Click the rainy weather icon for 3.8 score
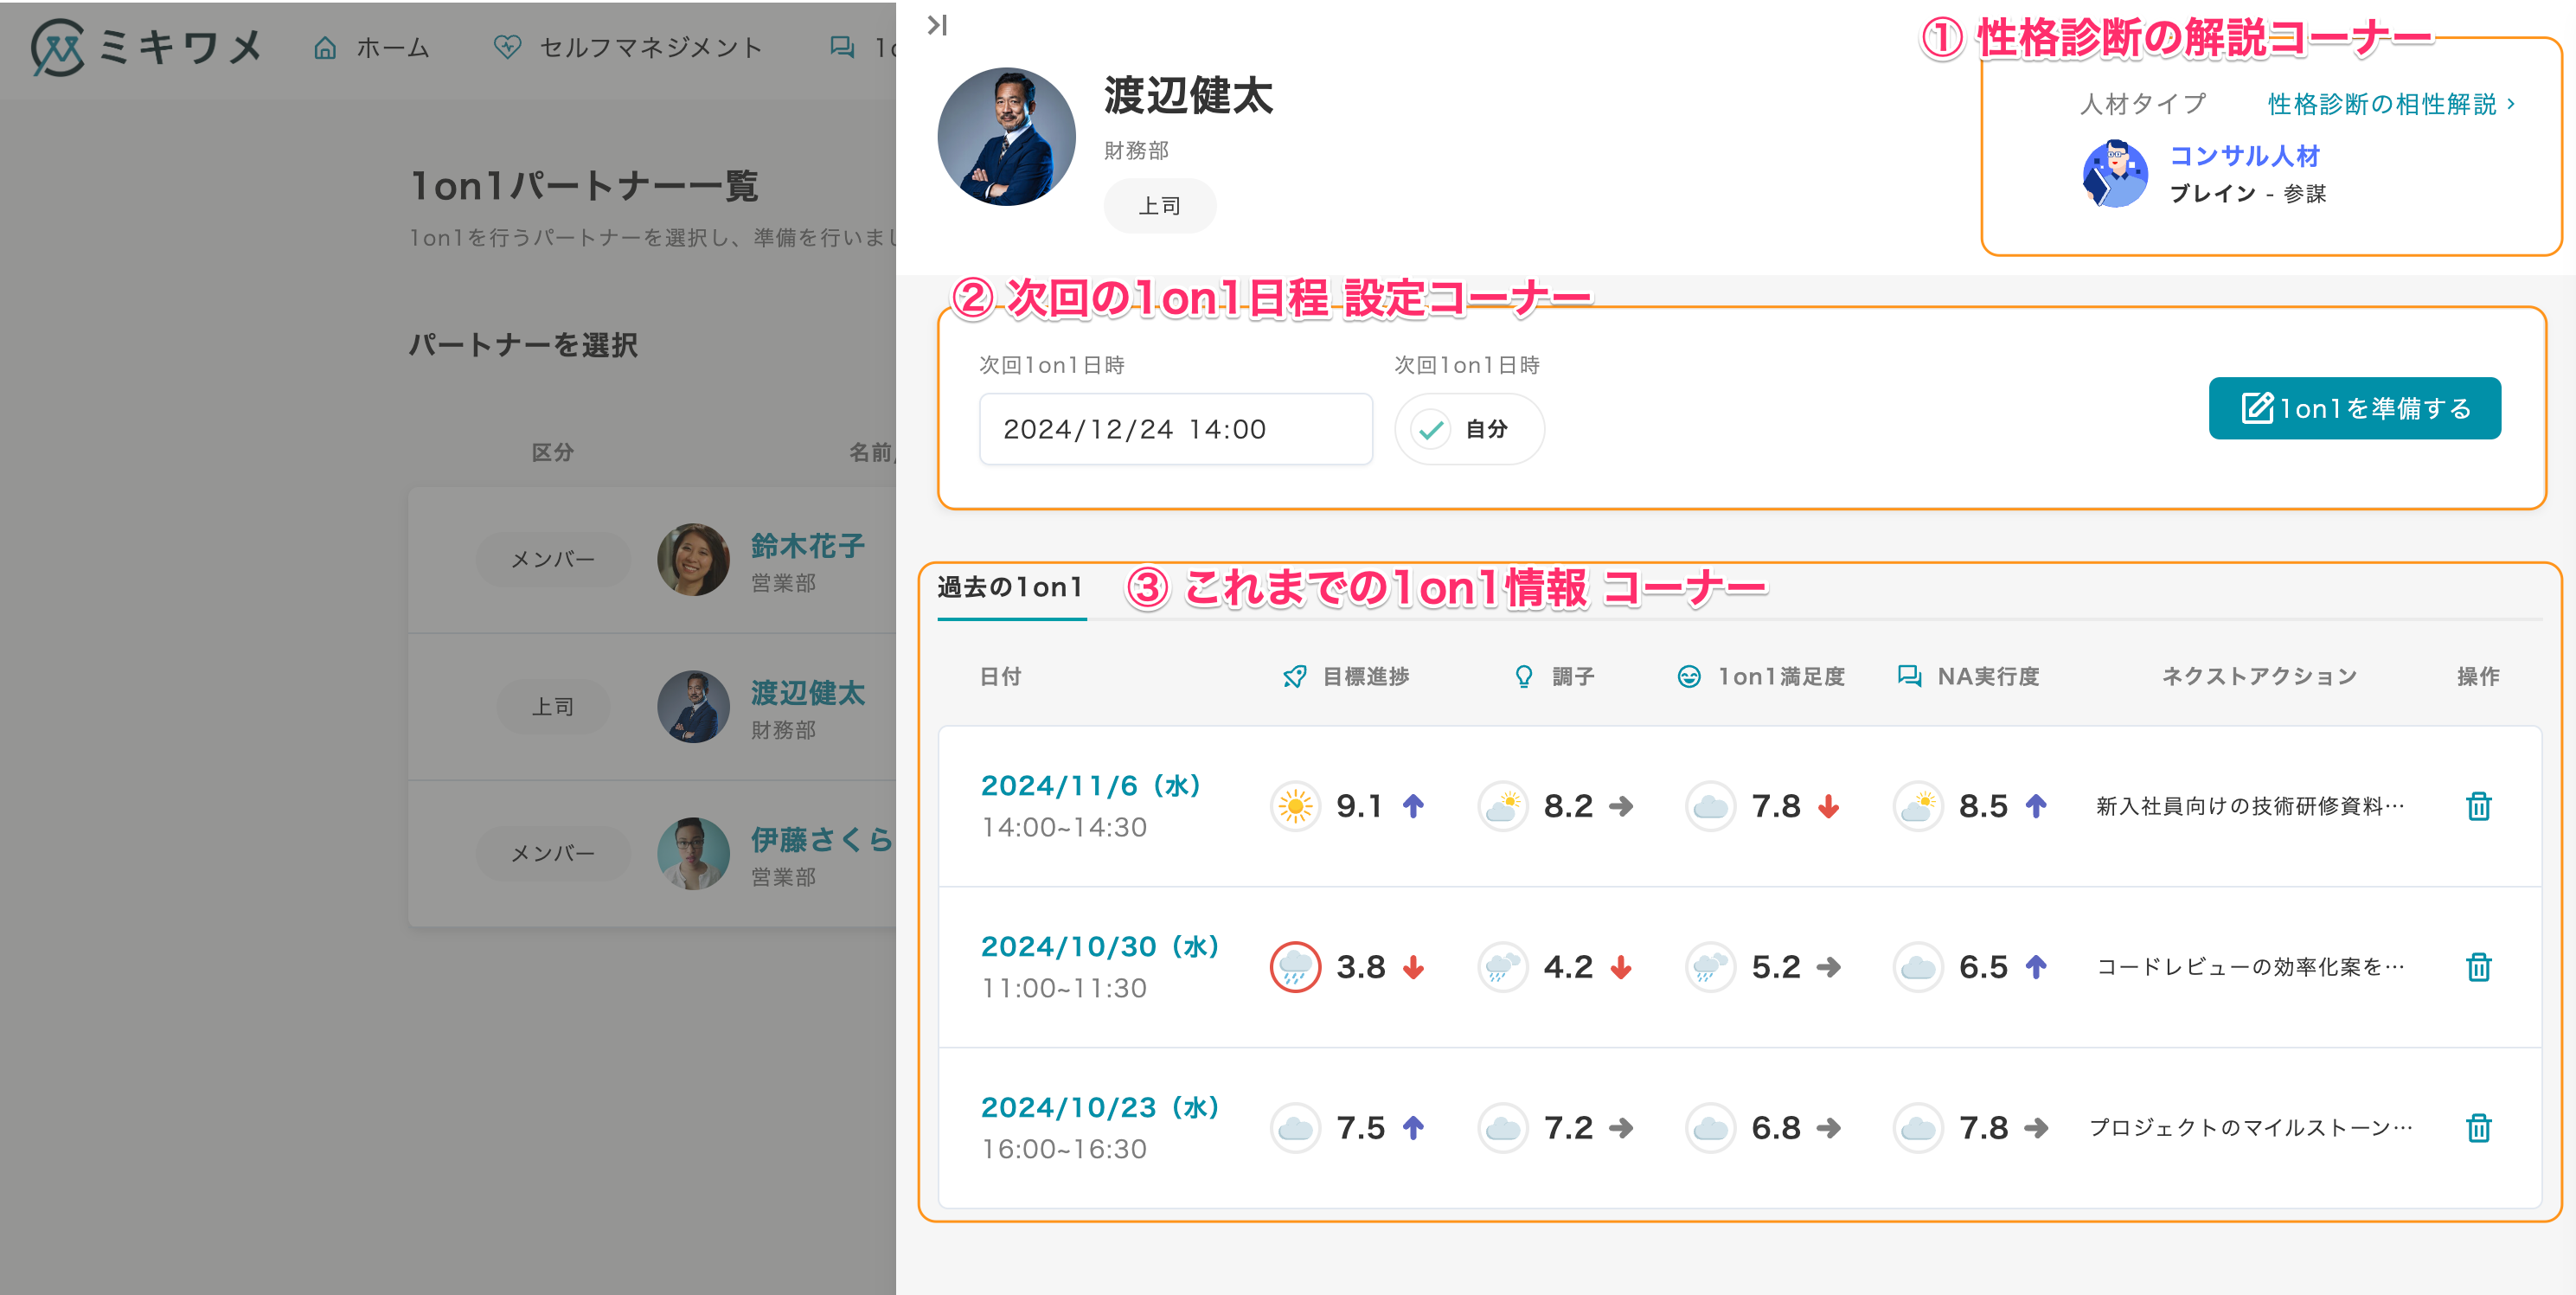2576x1295 pixels. (x=1295, y=967)
